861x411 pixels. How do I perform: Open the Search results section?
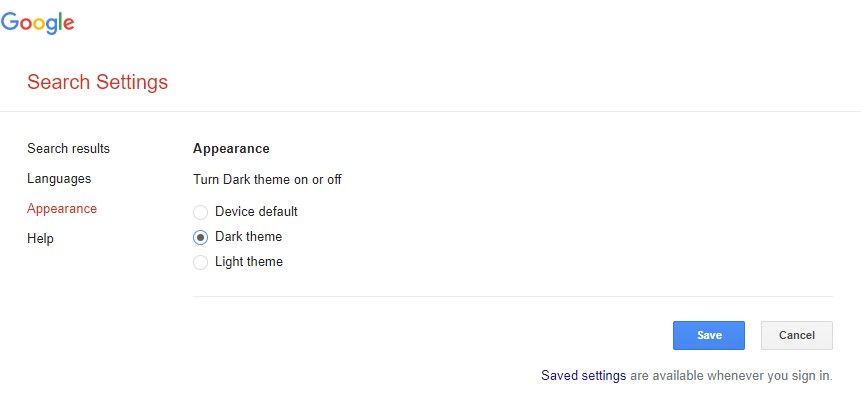tap(69, 148)
